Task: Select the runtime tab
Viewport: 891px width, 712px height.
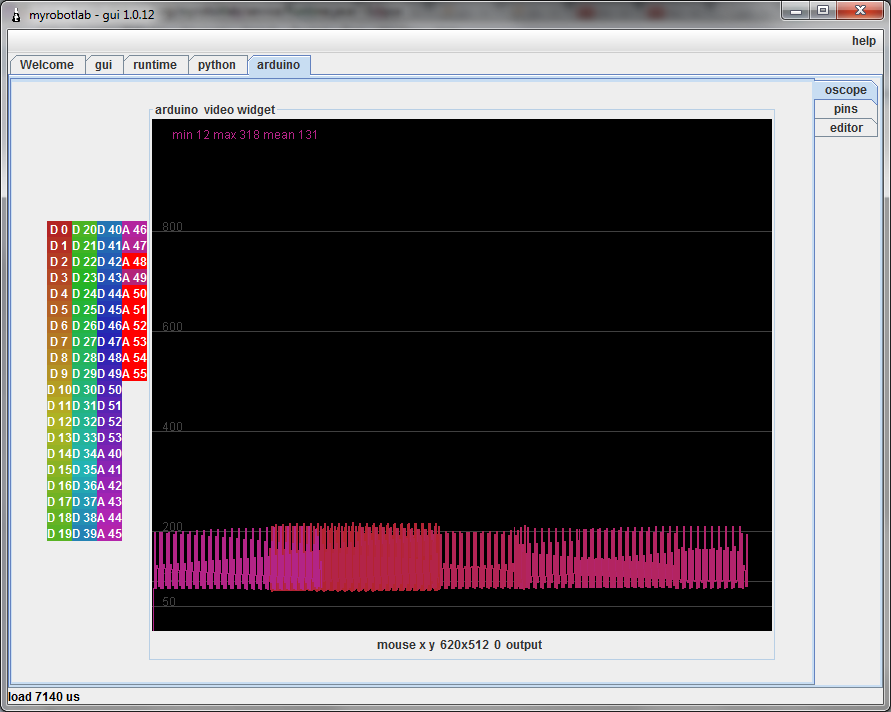Action: [155, 65]
